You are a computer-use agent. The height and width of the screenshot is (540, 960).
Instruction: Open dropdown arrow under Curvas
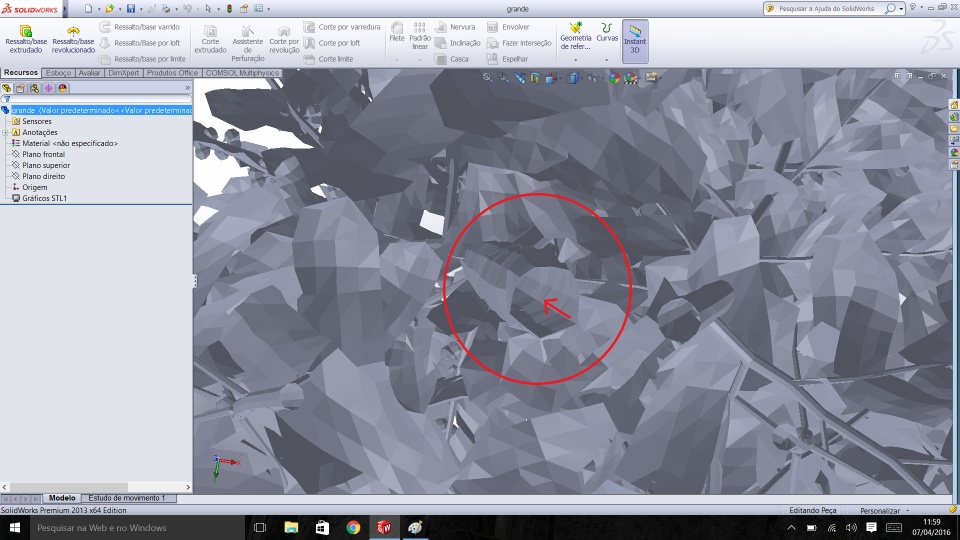coord(607,60)
